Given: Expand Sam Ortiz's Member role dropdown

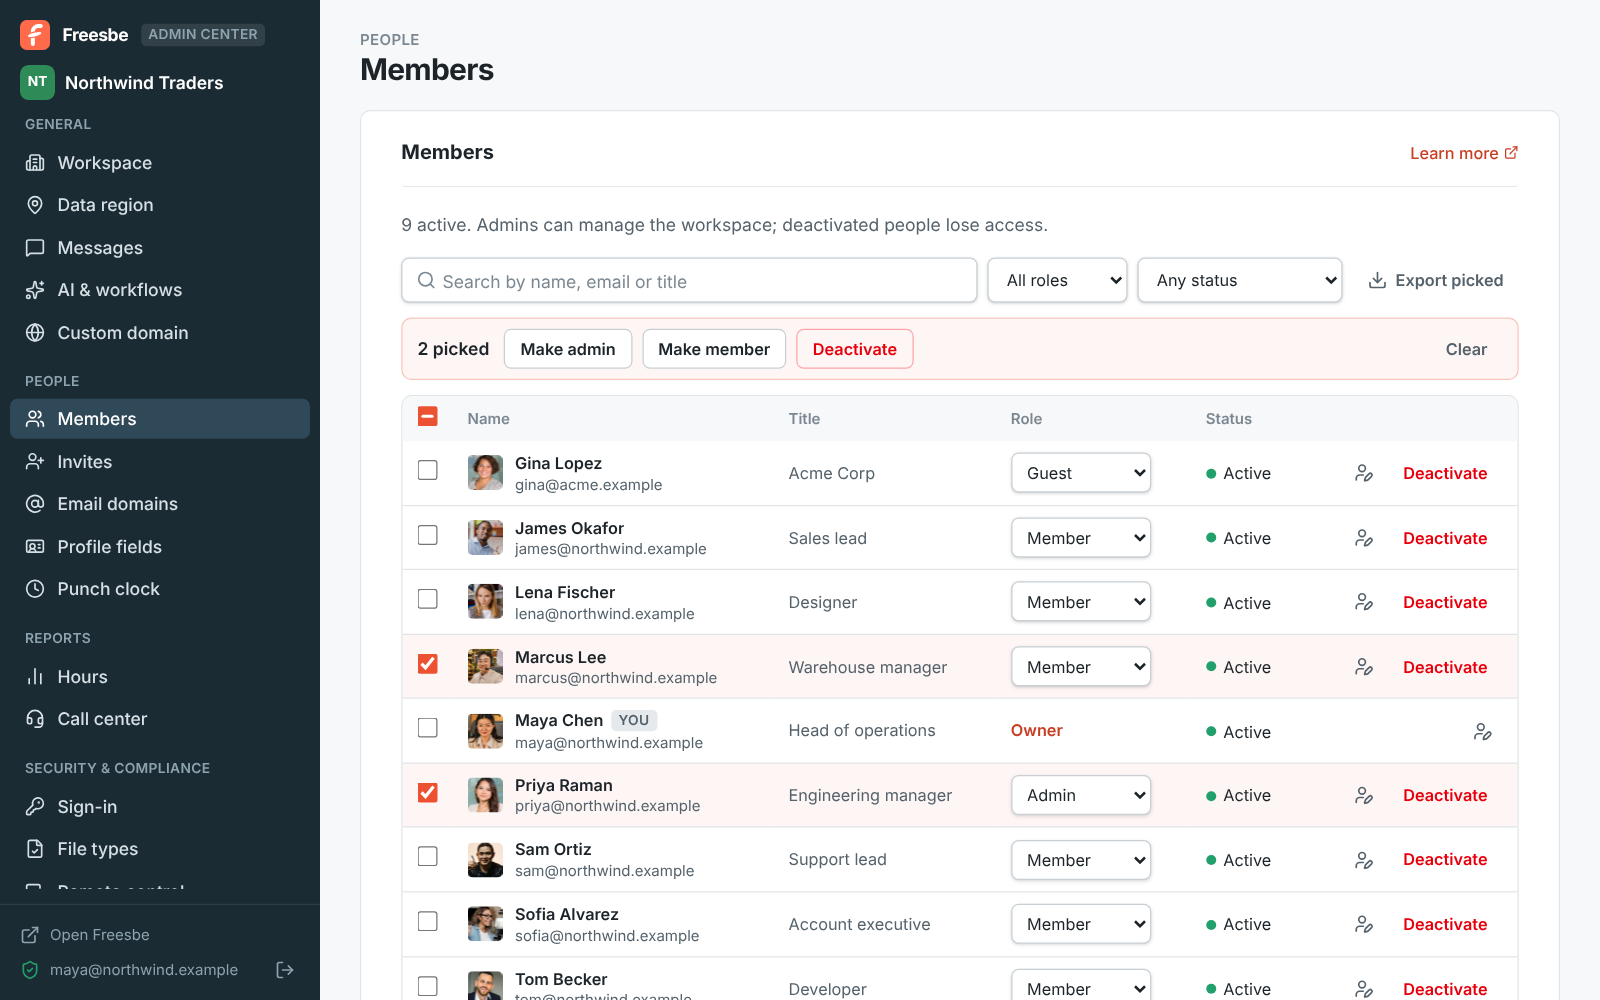Looking at the screenshot, I should coord(1081,860).
